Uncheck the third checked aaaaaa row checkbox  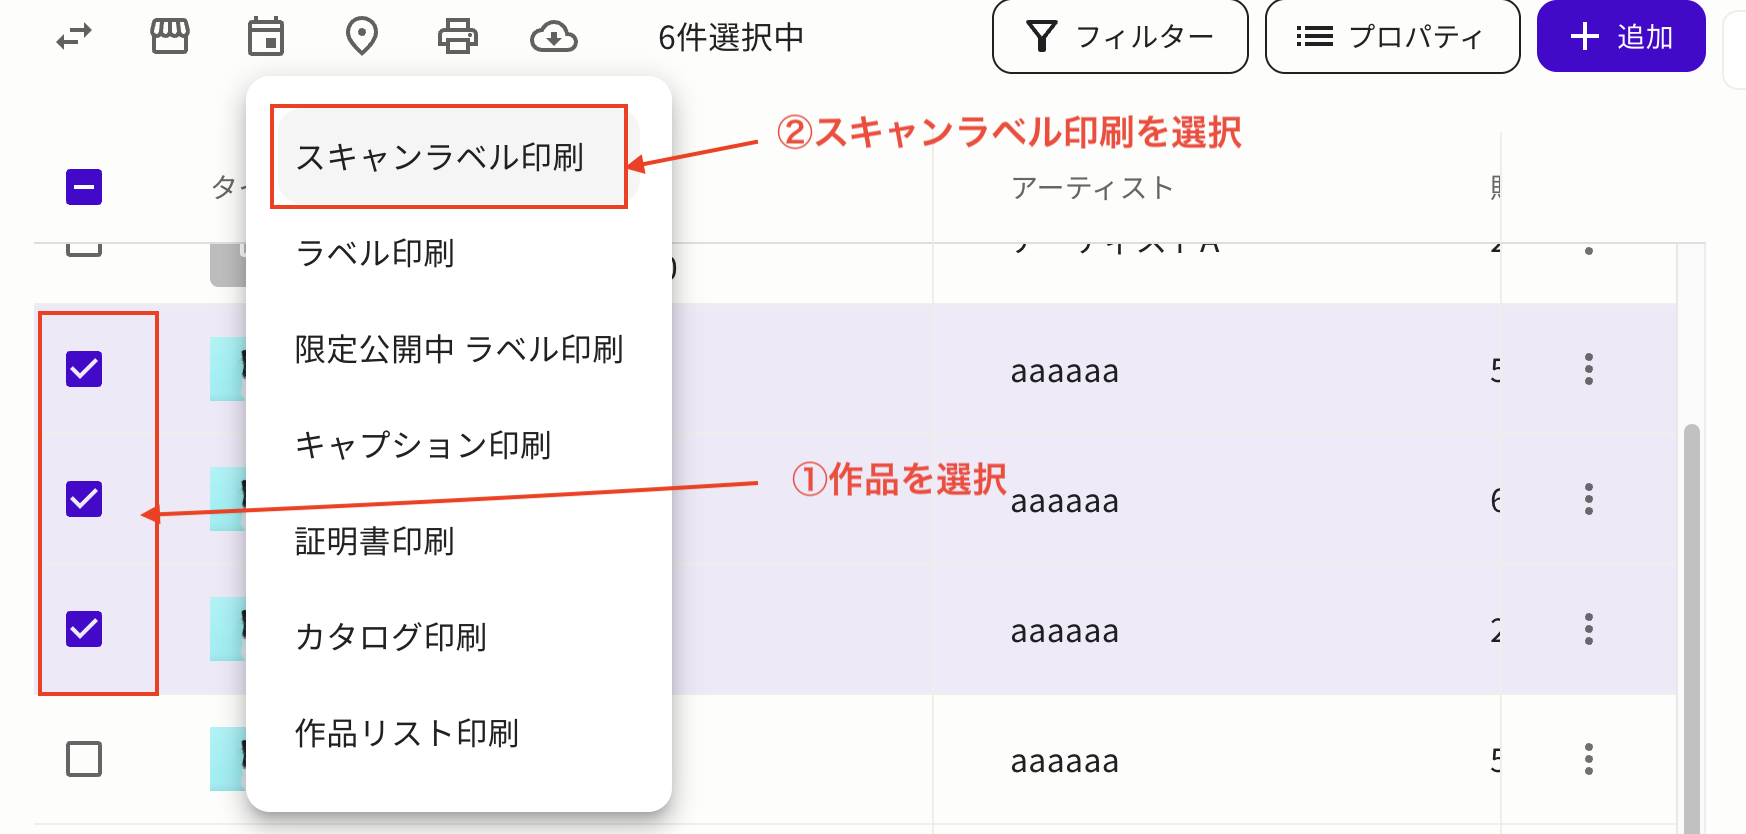click(x=84, y=629)
